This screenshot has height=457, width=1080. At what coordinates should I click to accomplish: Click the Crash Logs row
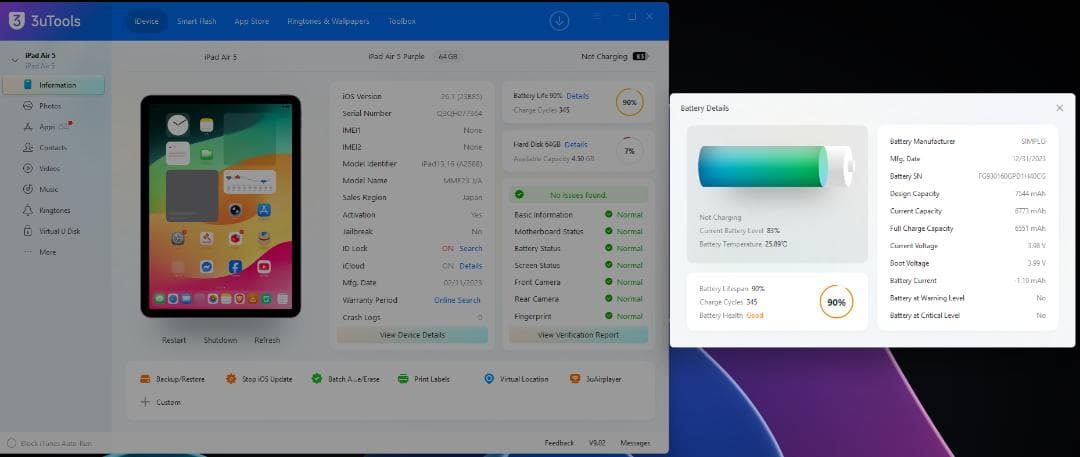(413, 318)
